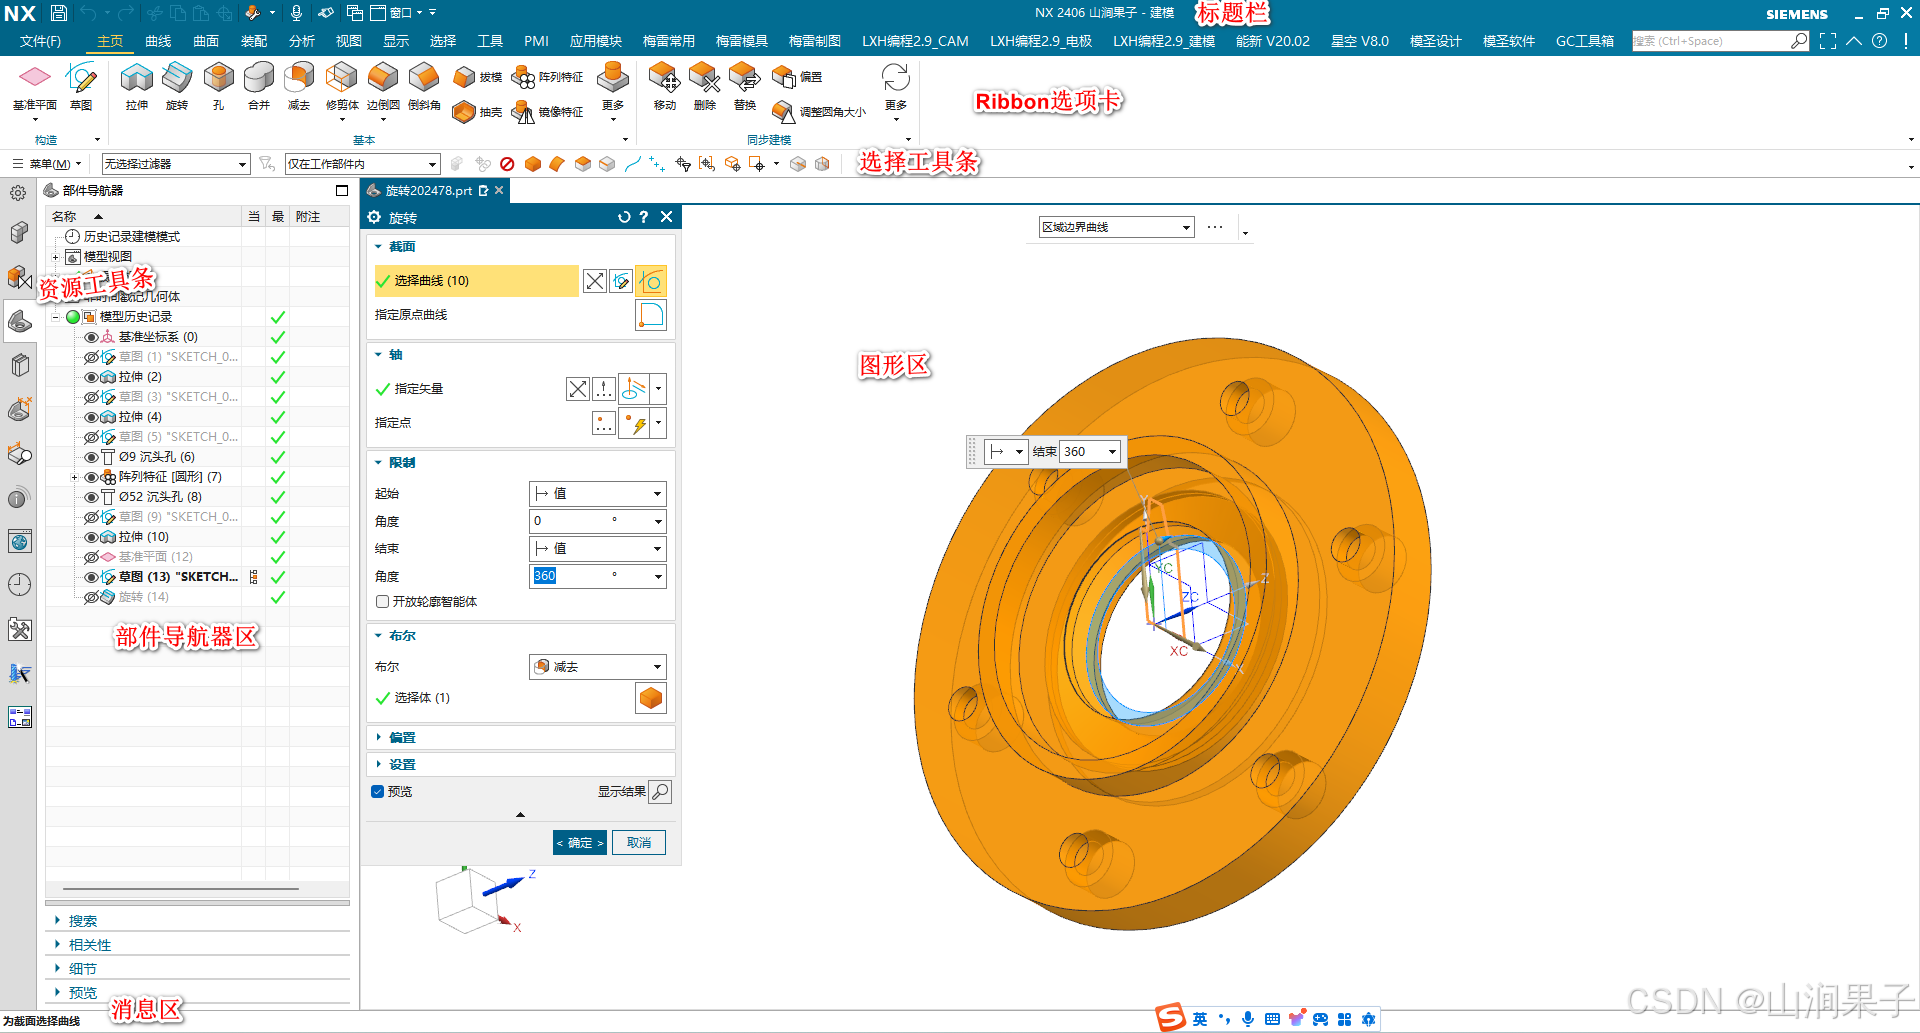The width and height of the screenshot is (1920, 1033).
Task: Open the resource bar settings gear icon
Action: tap(18, 193)
